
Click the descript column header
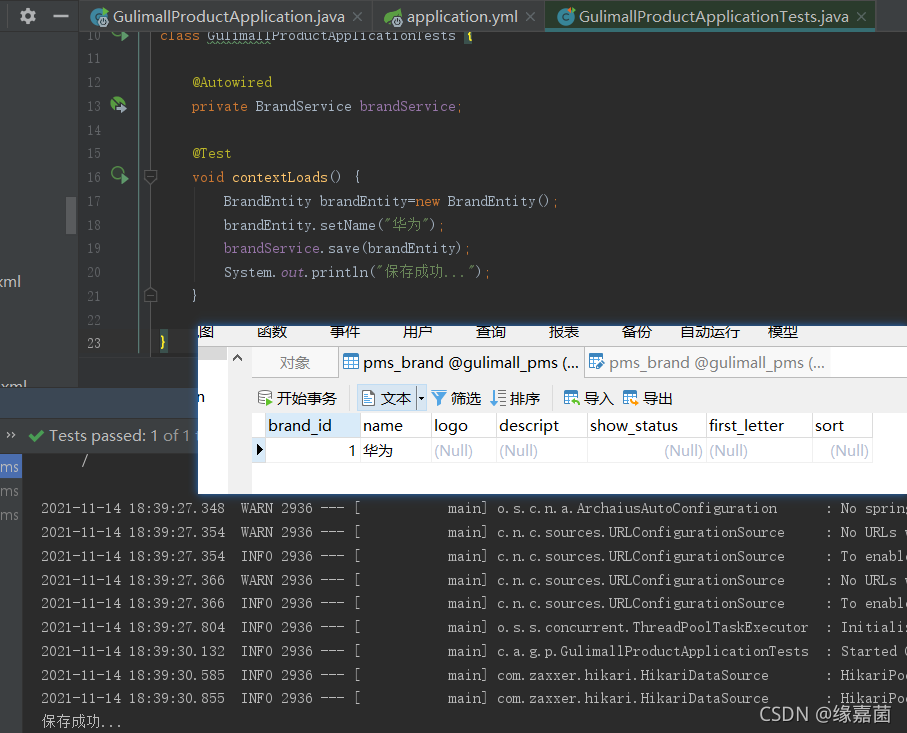pos(541,426)
